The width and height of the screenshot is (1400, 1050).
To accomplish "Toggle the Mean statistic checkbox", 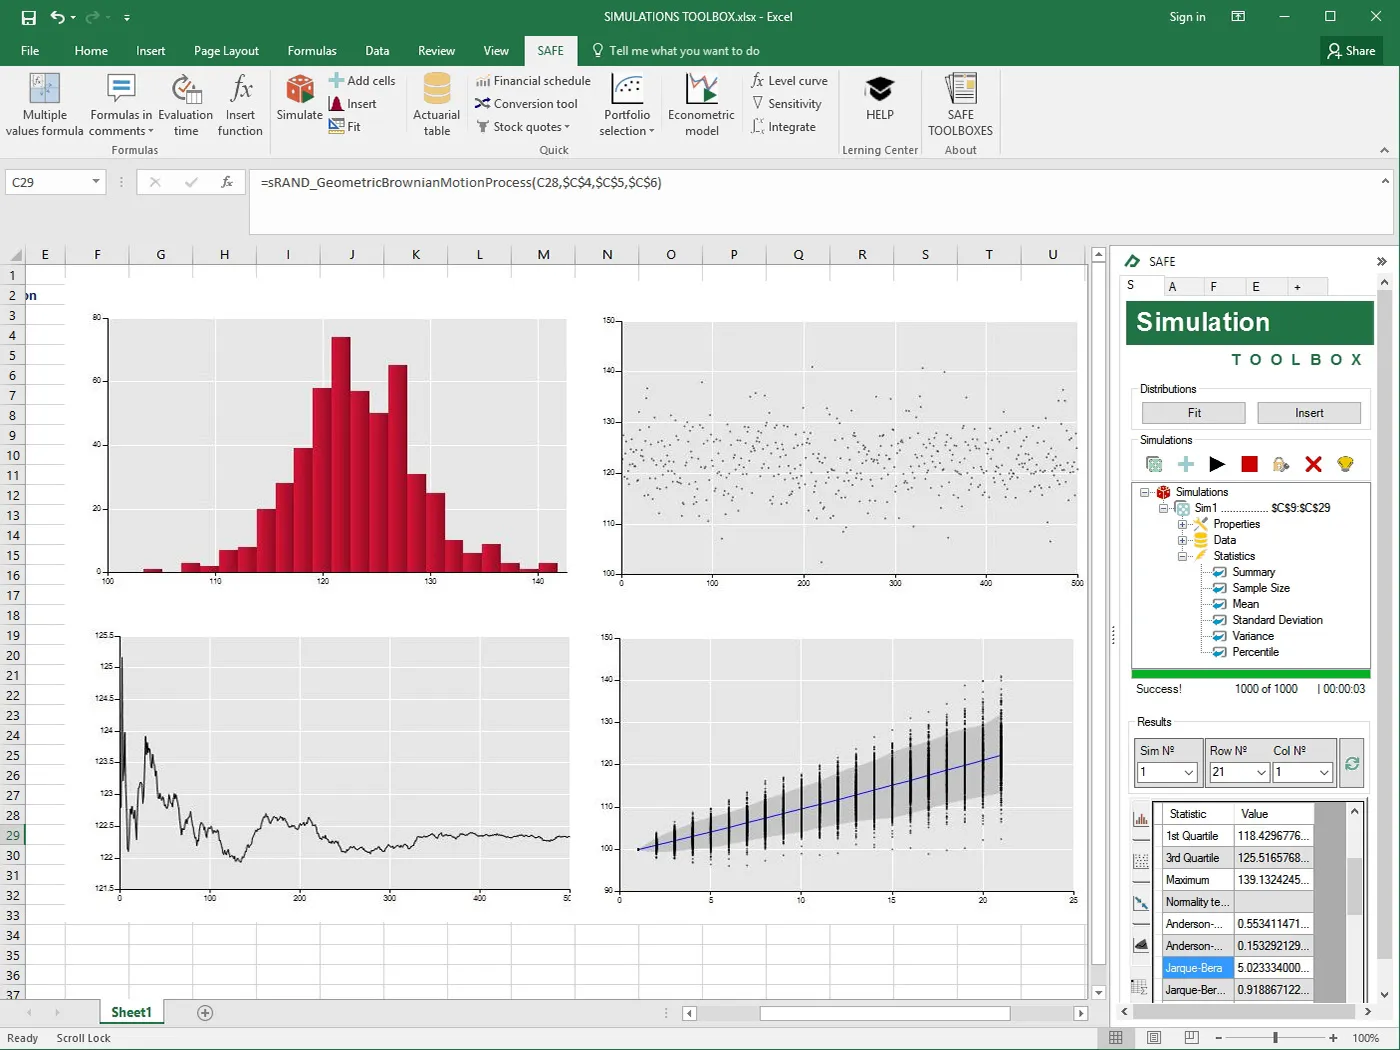I will tap(1217, 604).
